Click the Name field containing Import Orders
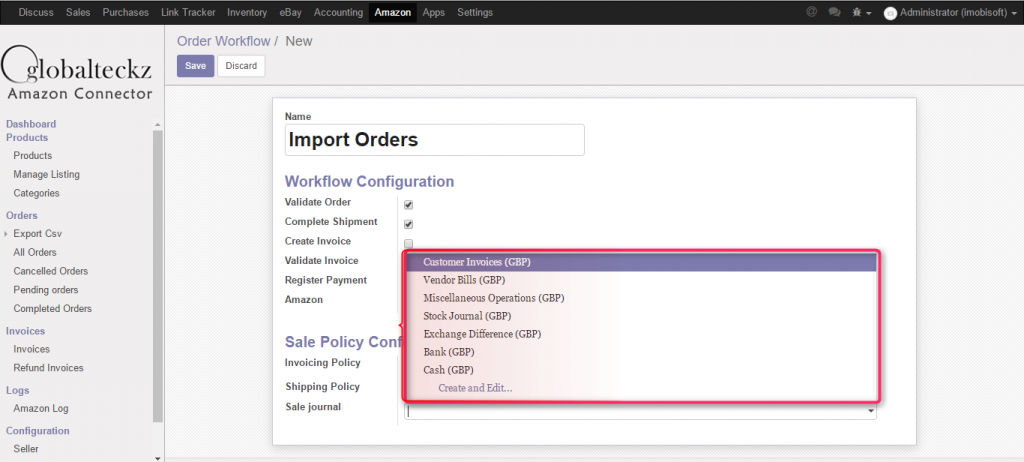The width and height of the screenshot is (1024, 462). pos(434,140)
